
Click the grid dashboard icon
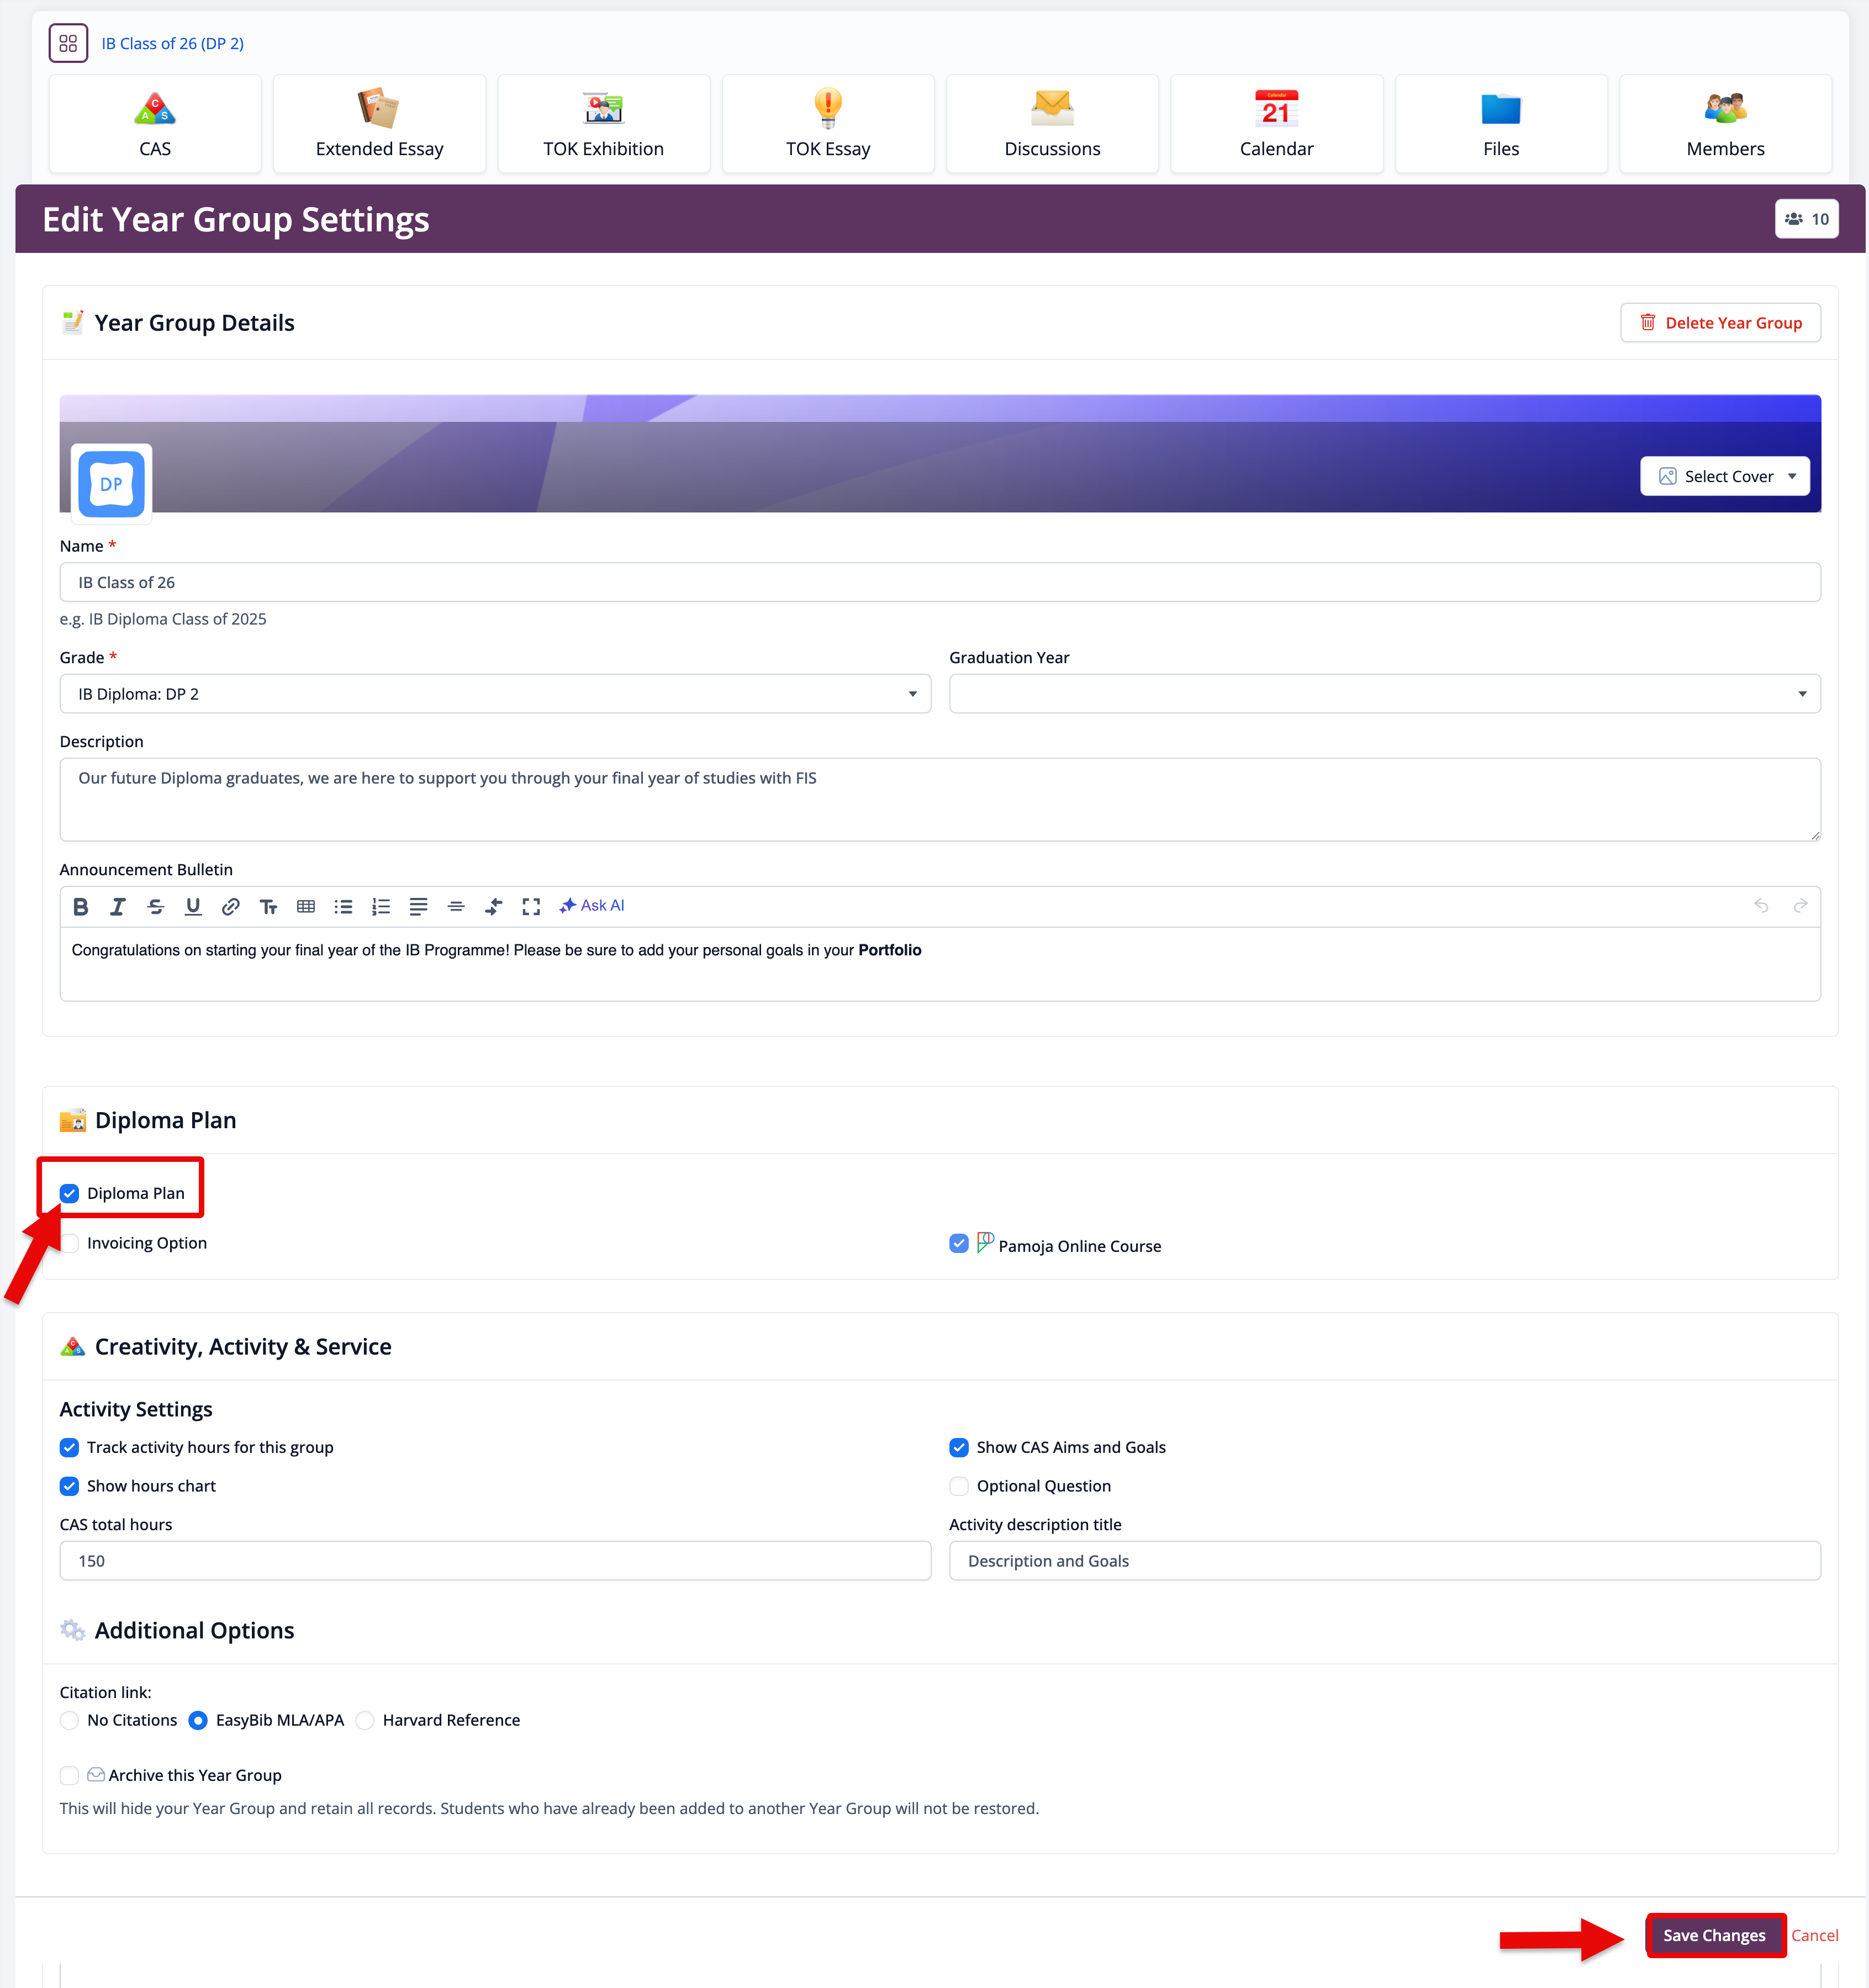tap(68, 43)
